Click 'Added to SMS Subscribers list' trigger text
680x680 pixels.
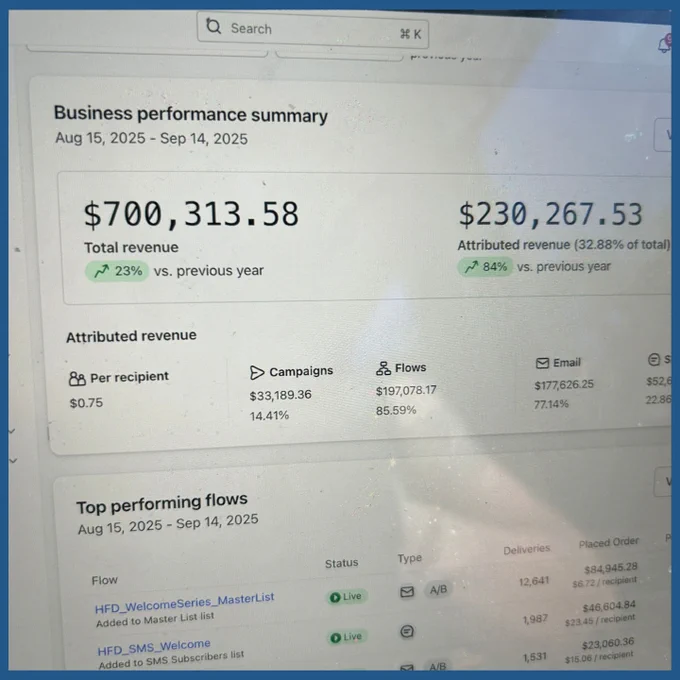tap(171, 660)
